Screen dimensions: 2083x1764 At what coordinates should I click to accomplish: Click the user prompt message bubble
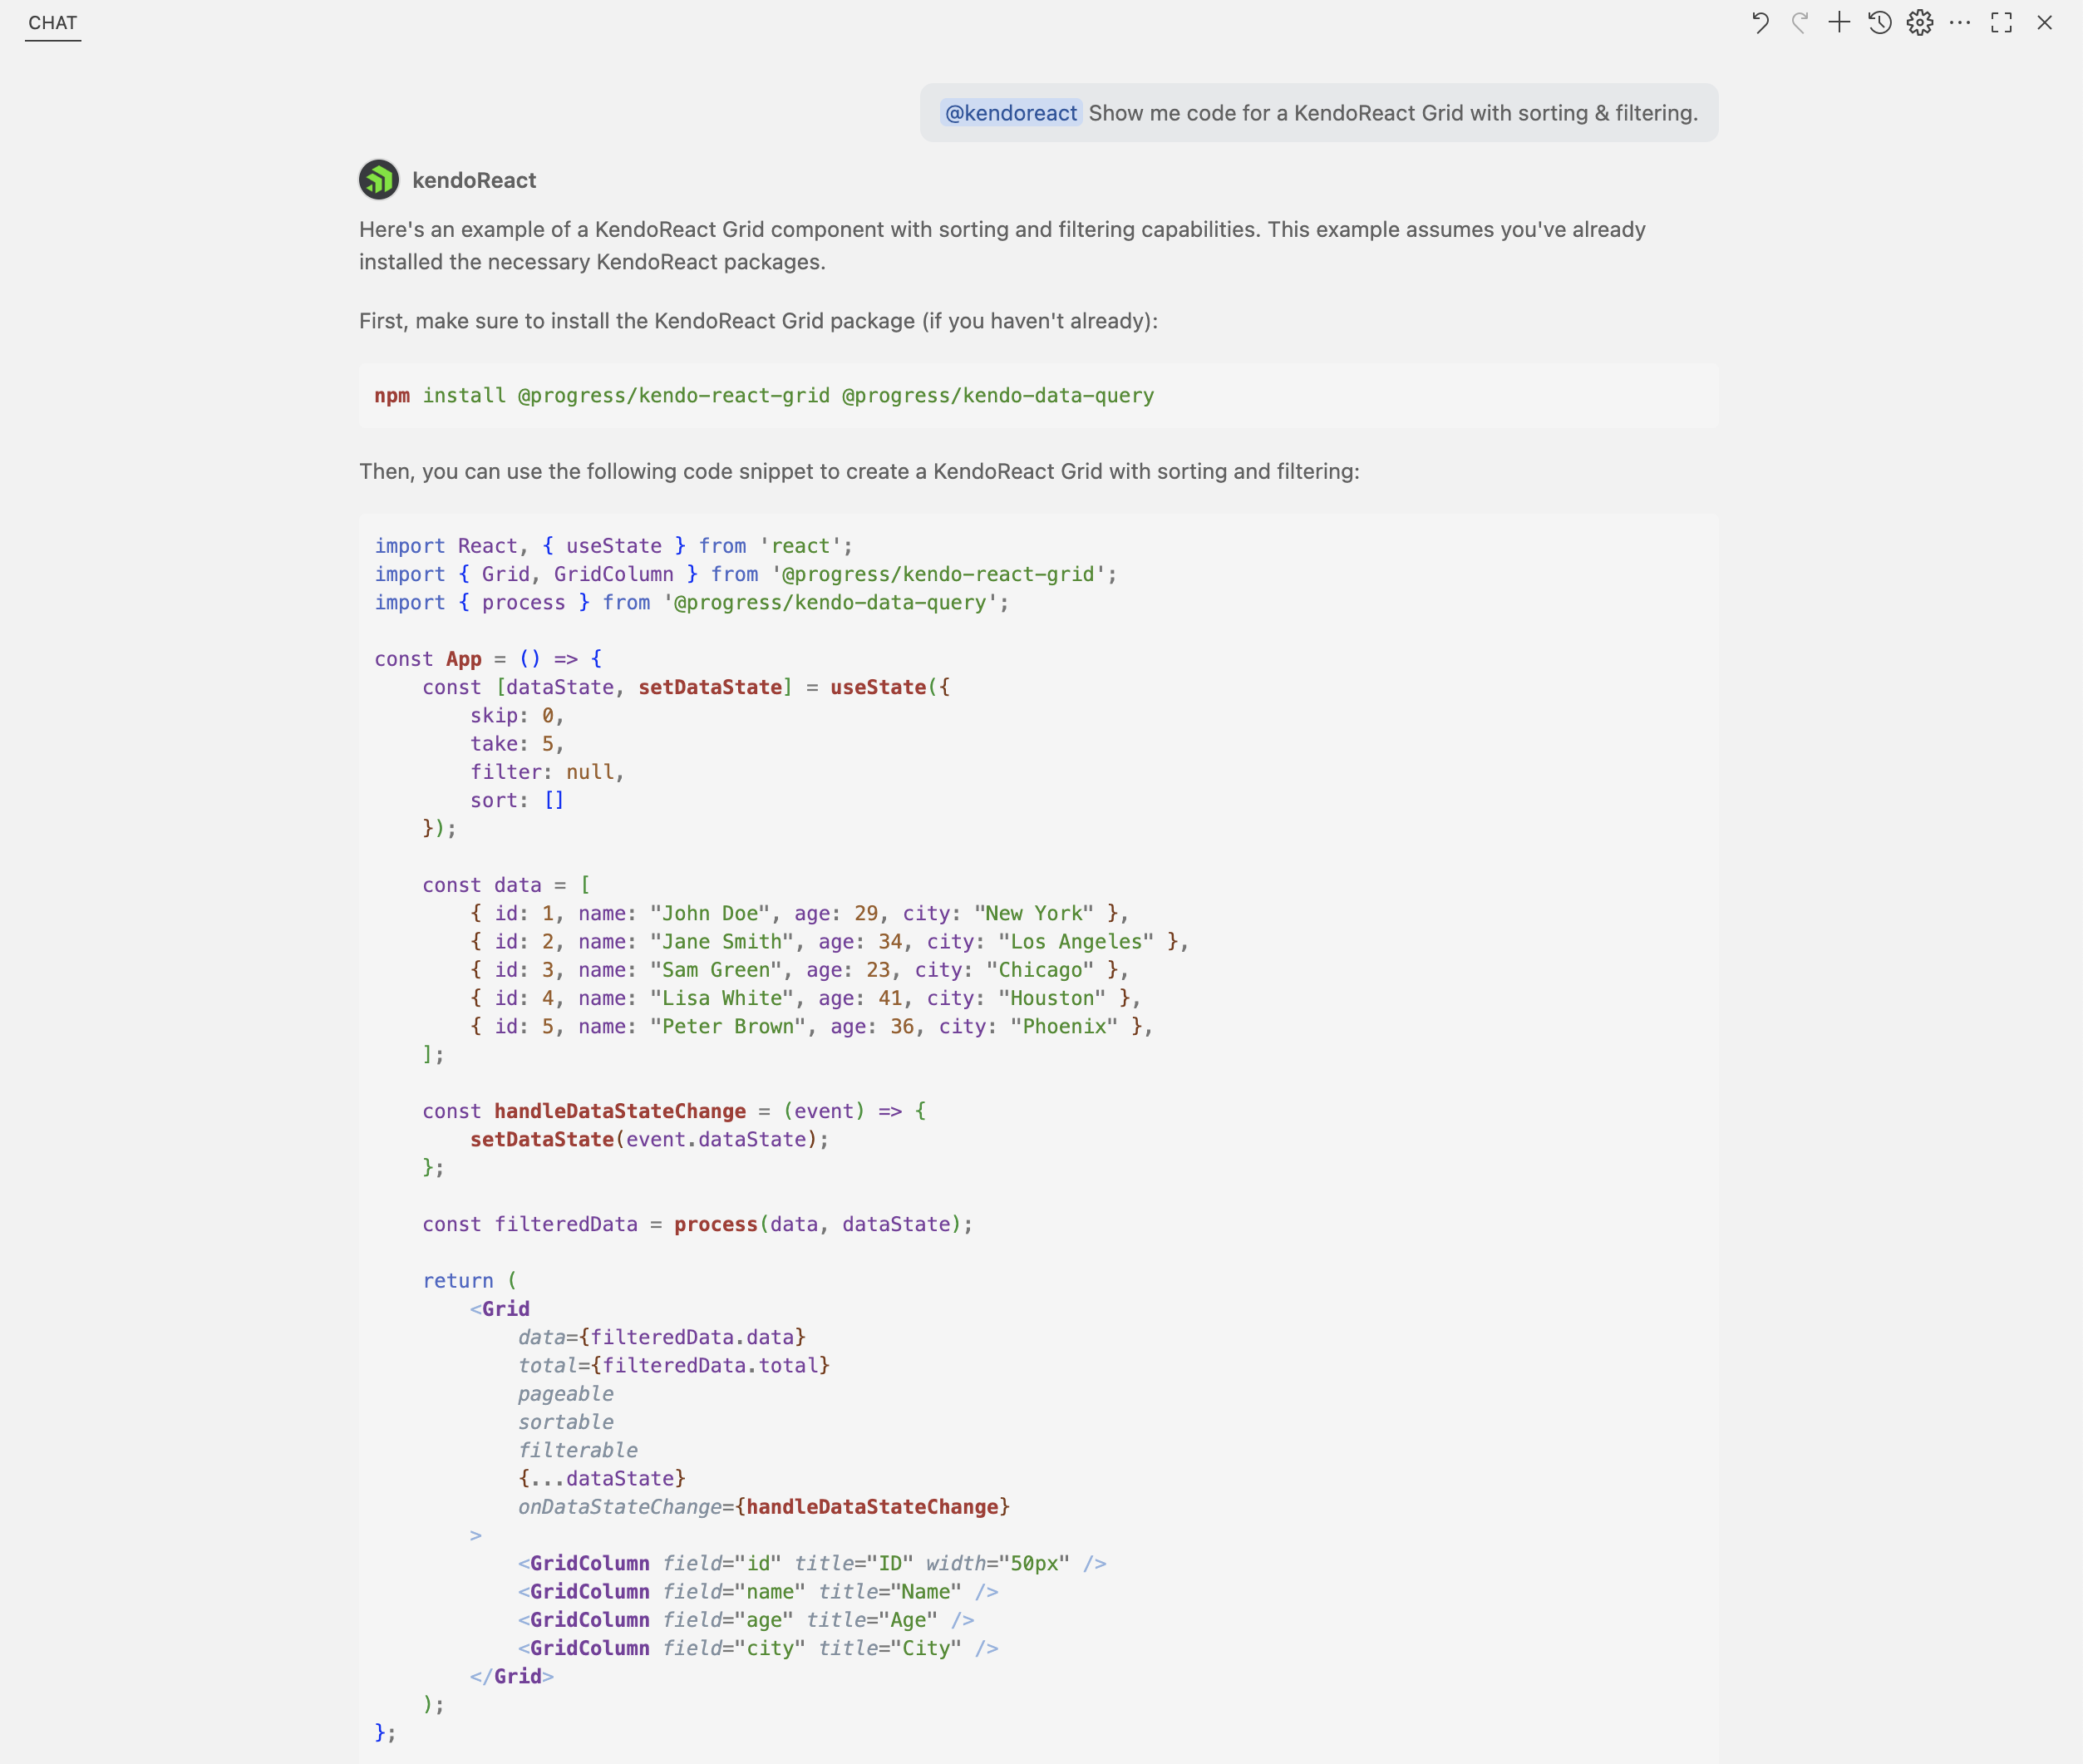(1319, 113)
